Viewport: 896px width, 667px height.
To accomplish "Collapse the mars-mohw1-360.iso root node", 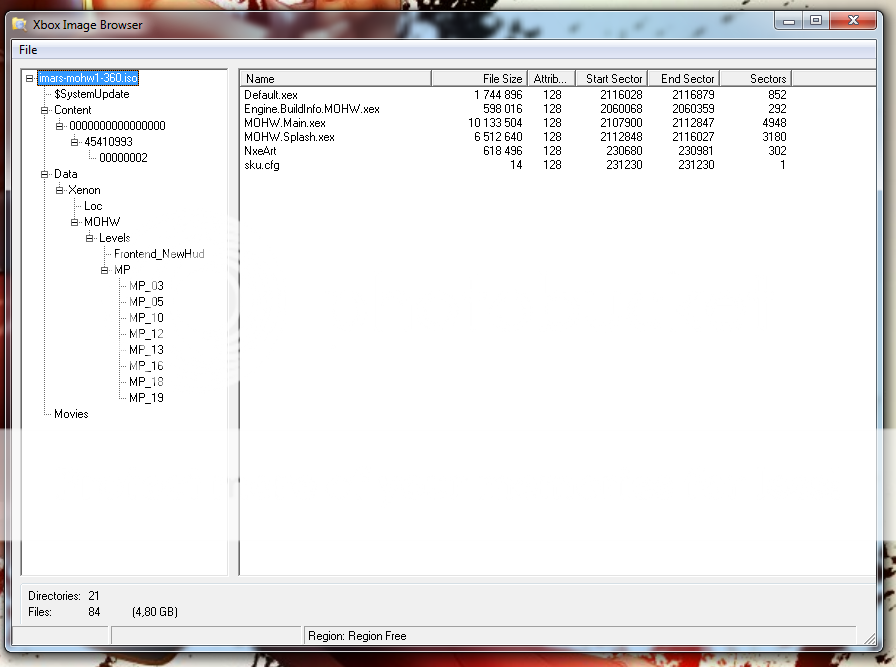I will pos(30,78).
